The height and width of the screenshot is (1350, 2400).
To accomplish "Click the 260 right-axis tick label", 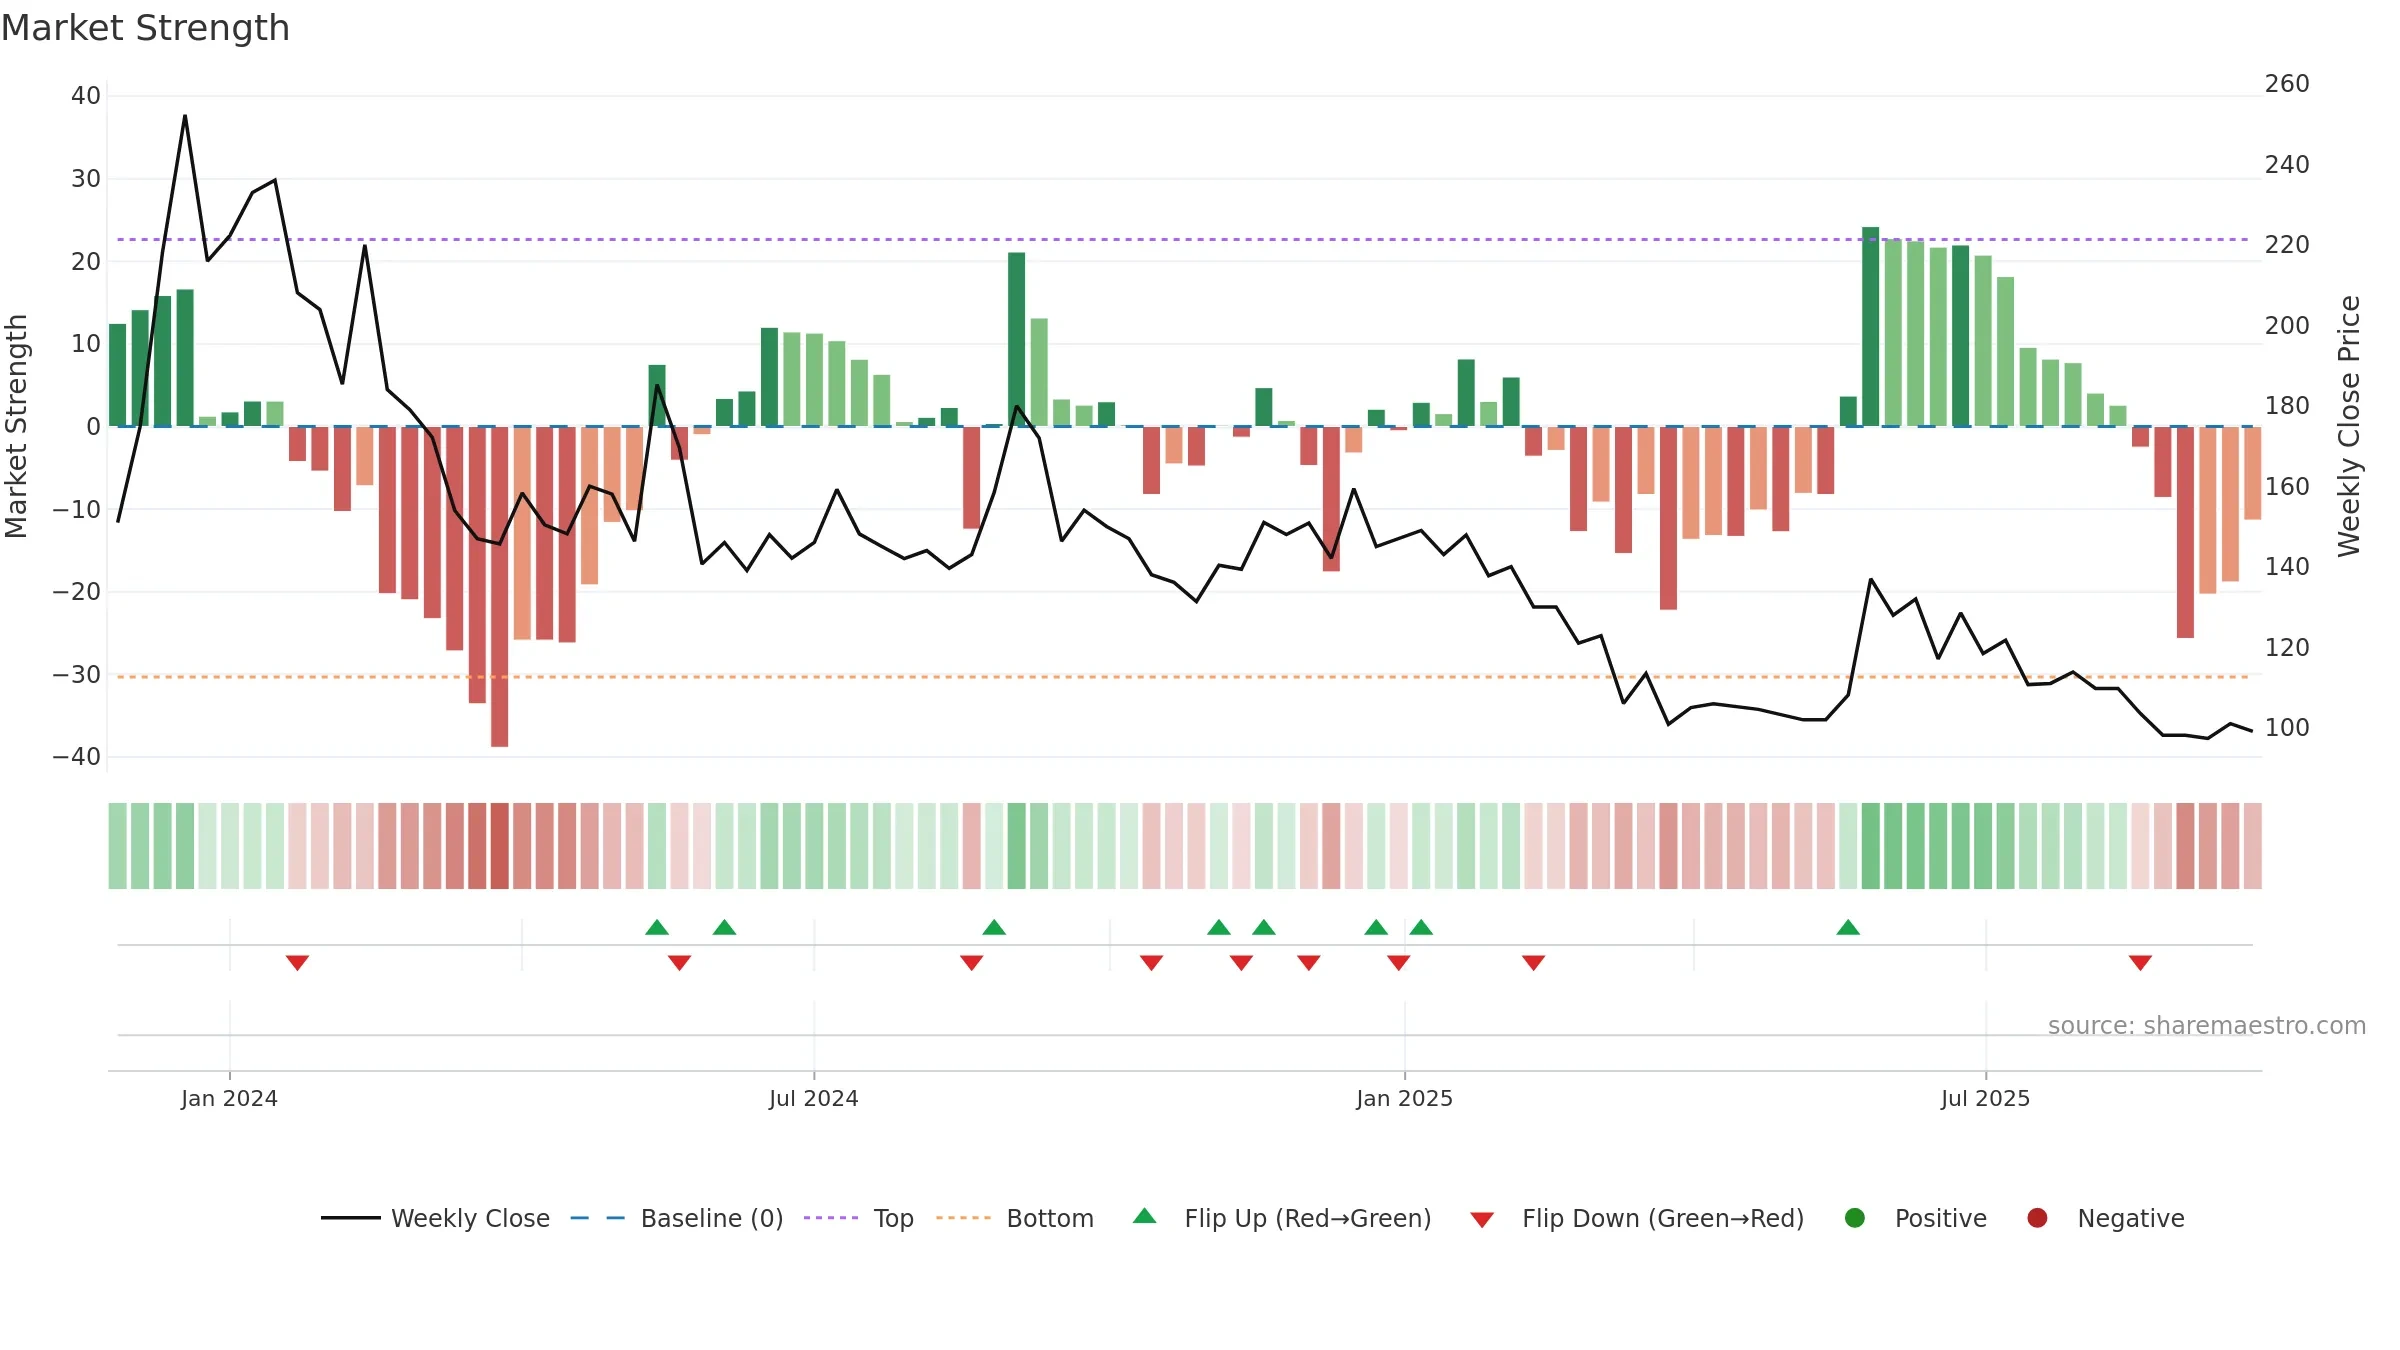I will [x=2287, y=84].
